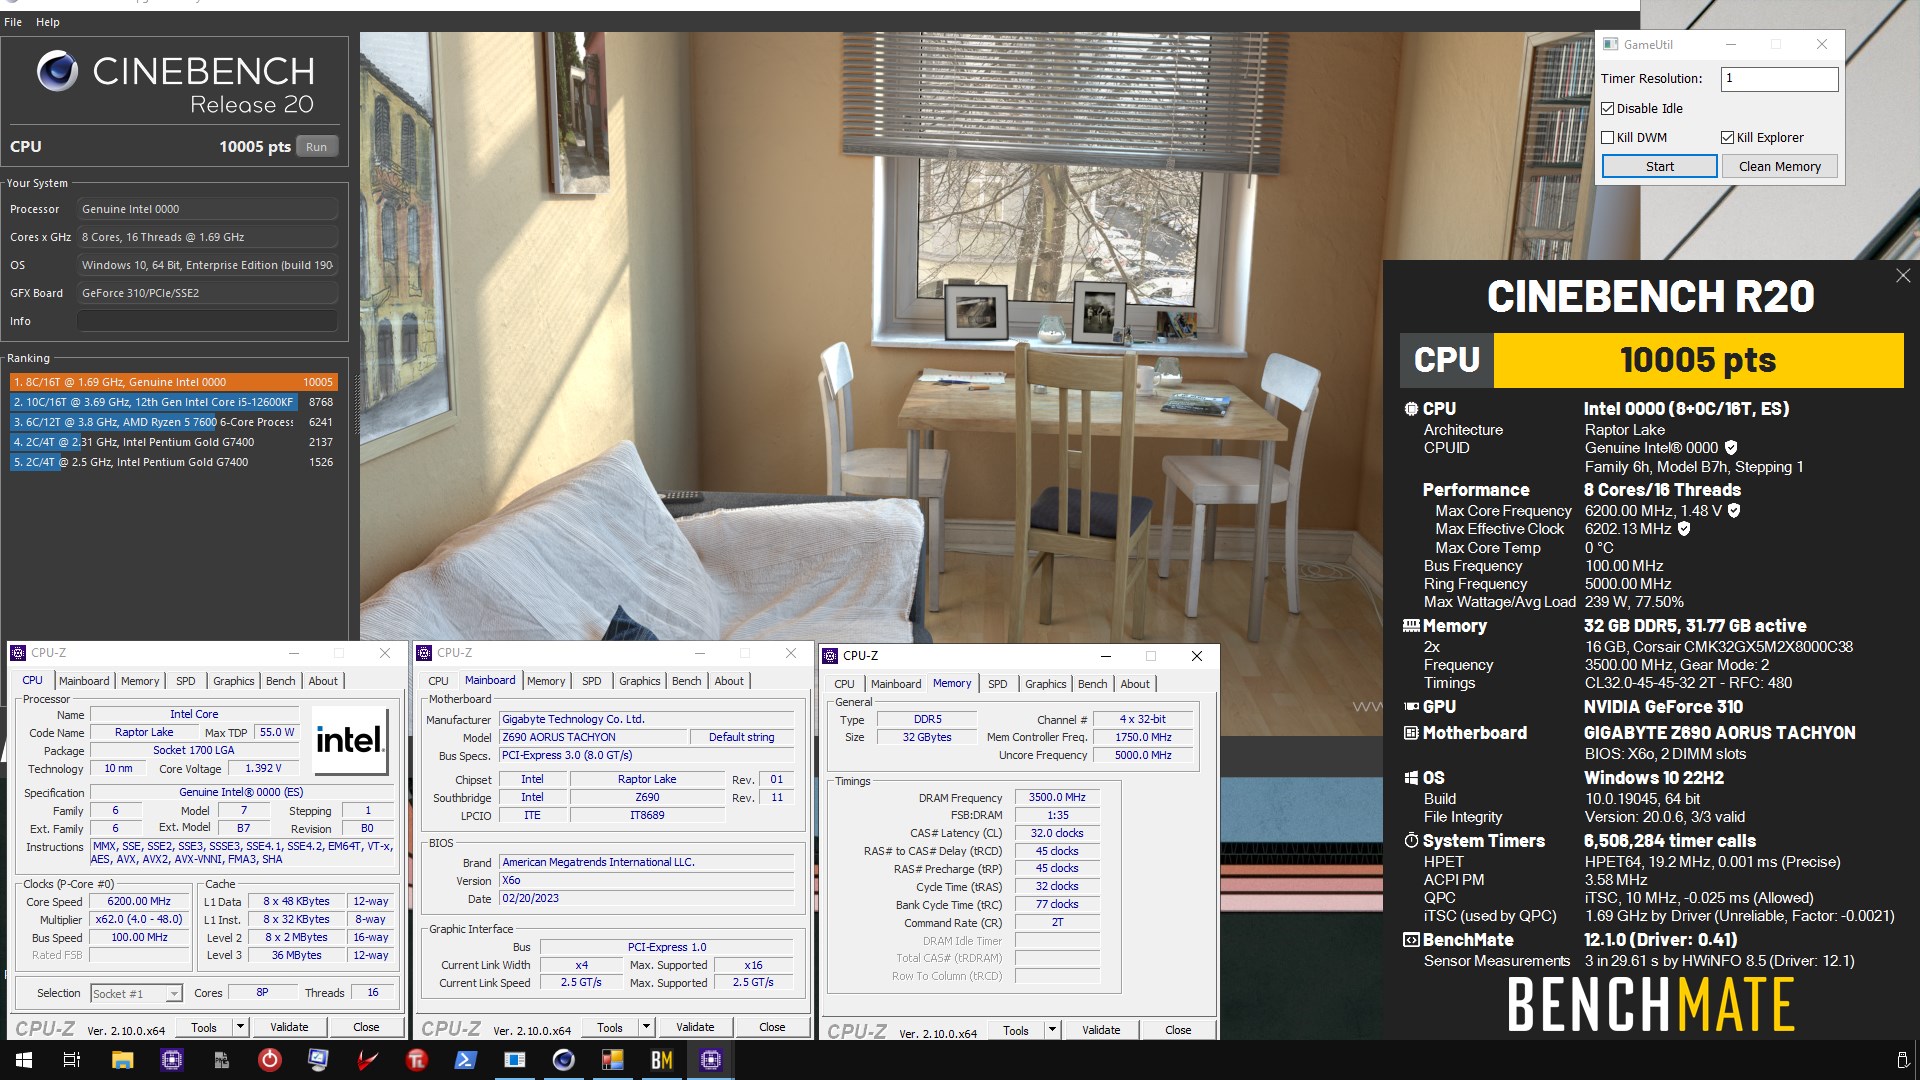
Task: Click the CPU-Z Mainboard window title icon
Action: (424, 653)
